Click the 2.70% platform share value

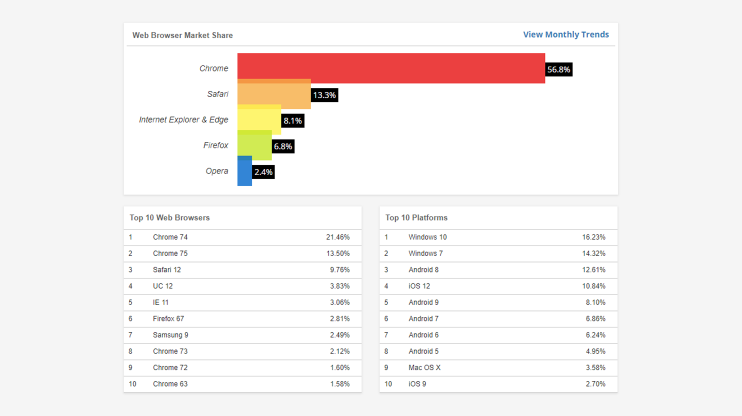[x=595, y=384]
